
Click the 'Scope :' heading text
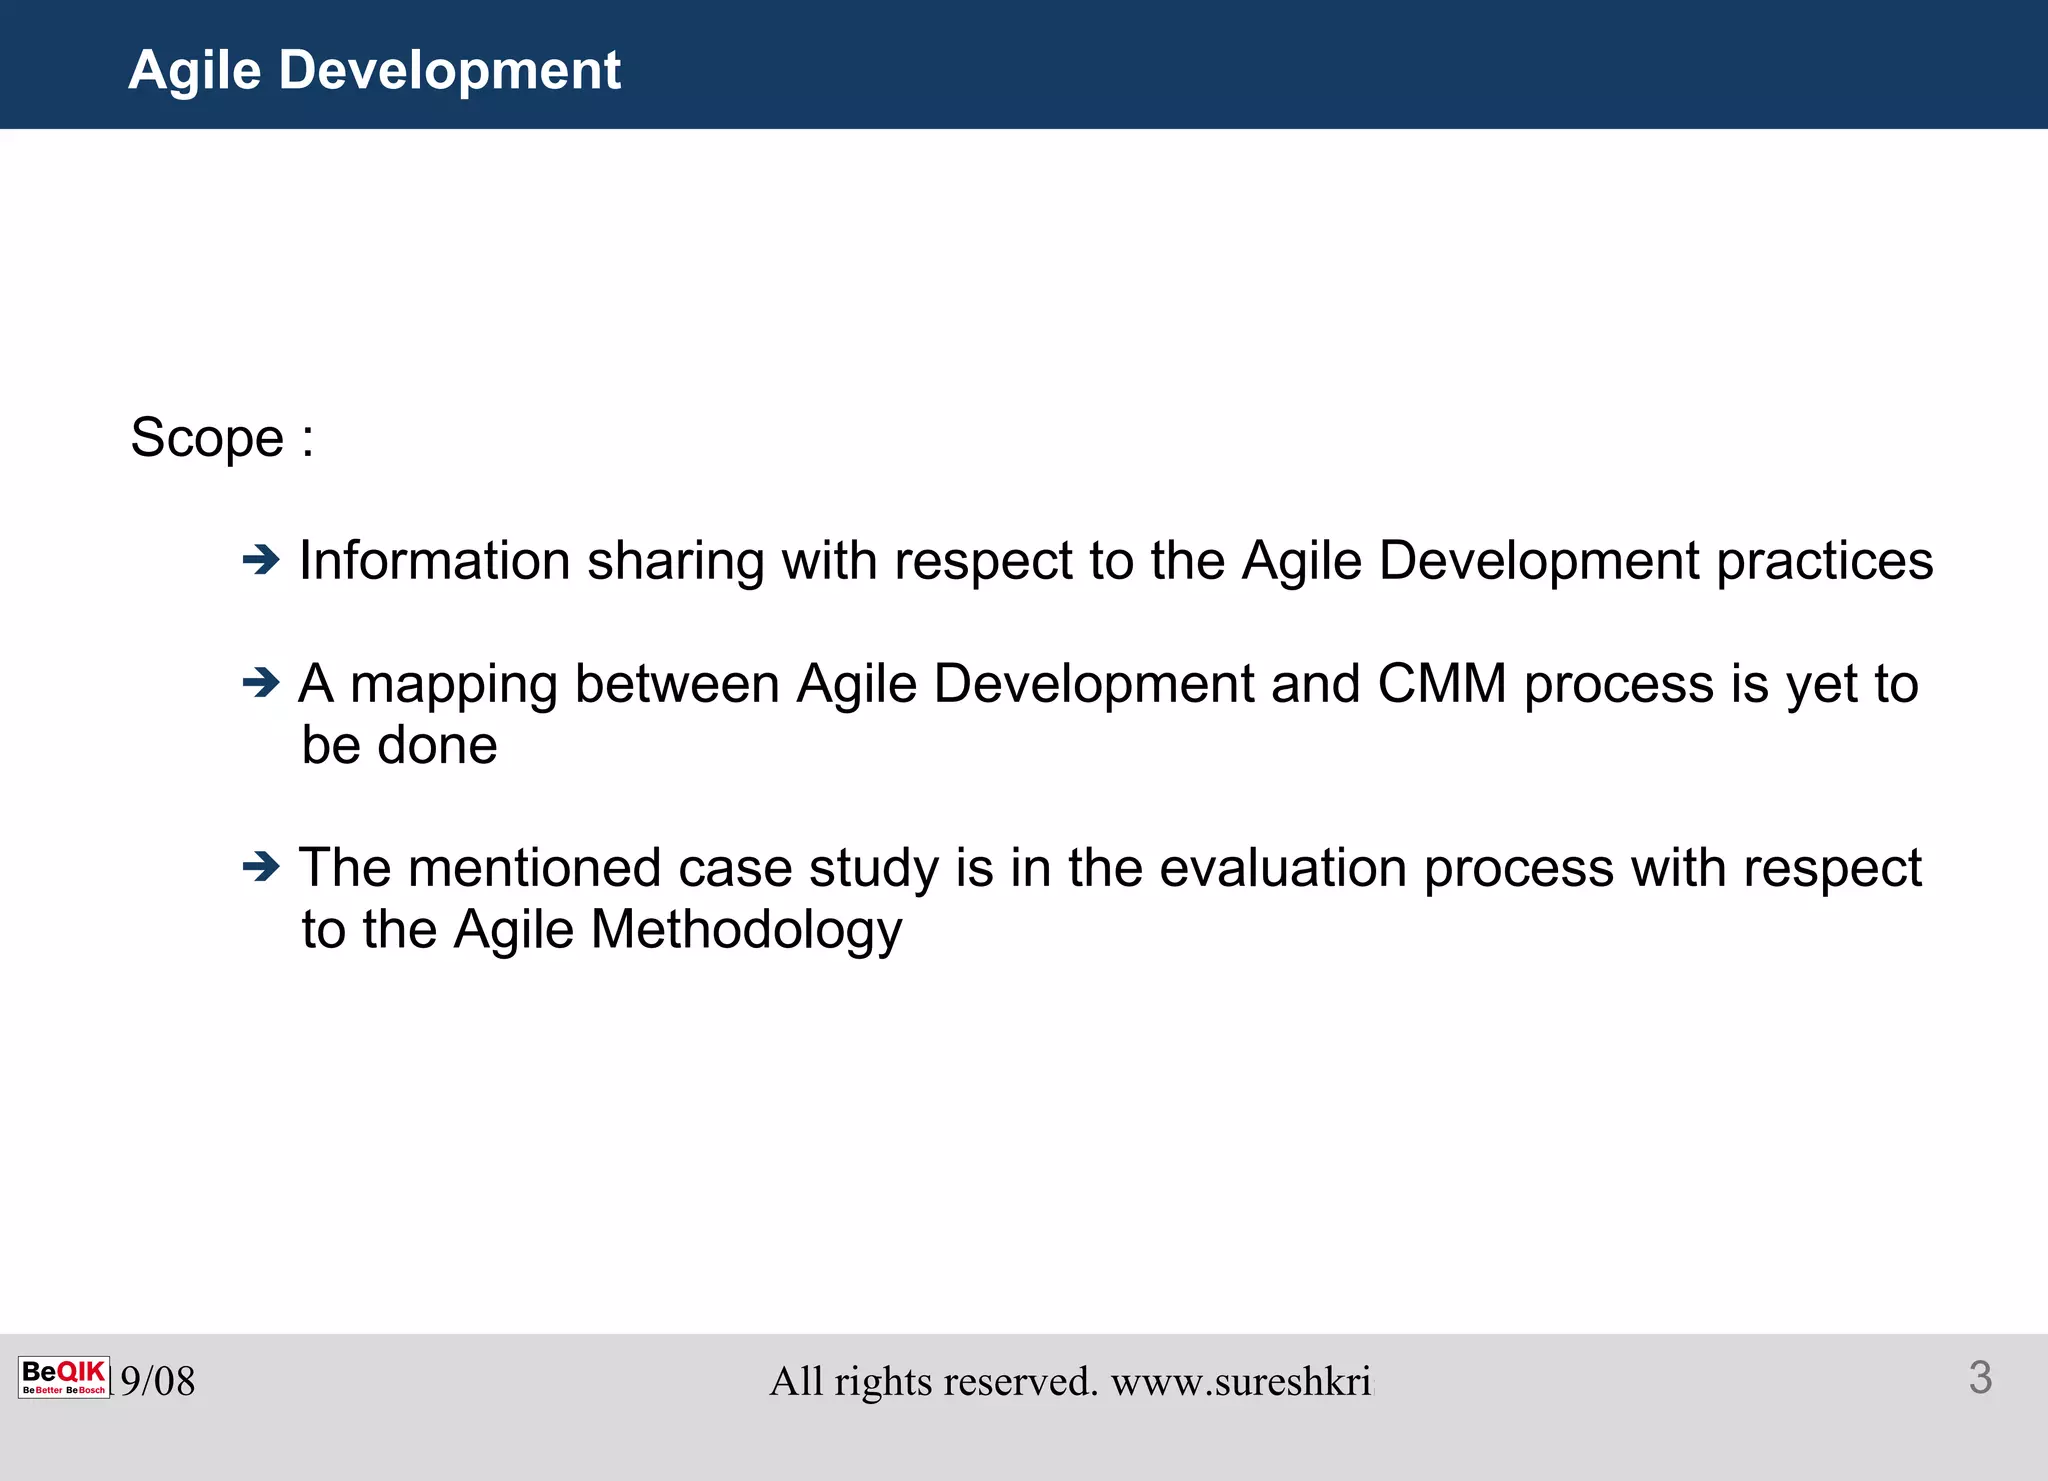tap(222, 438)
